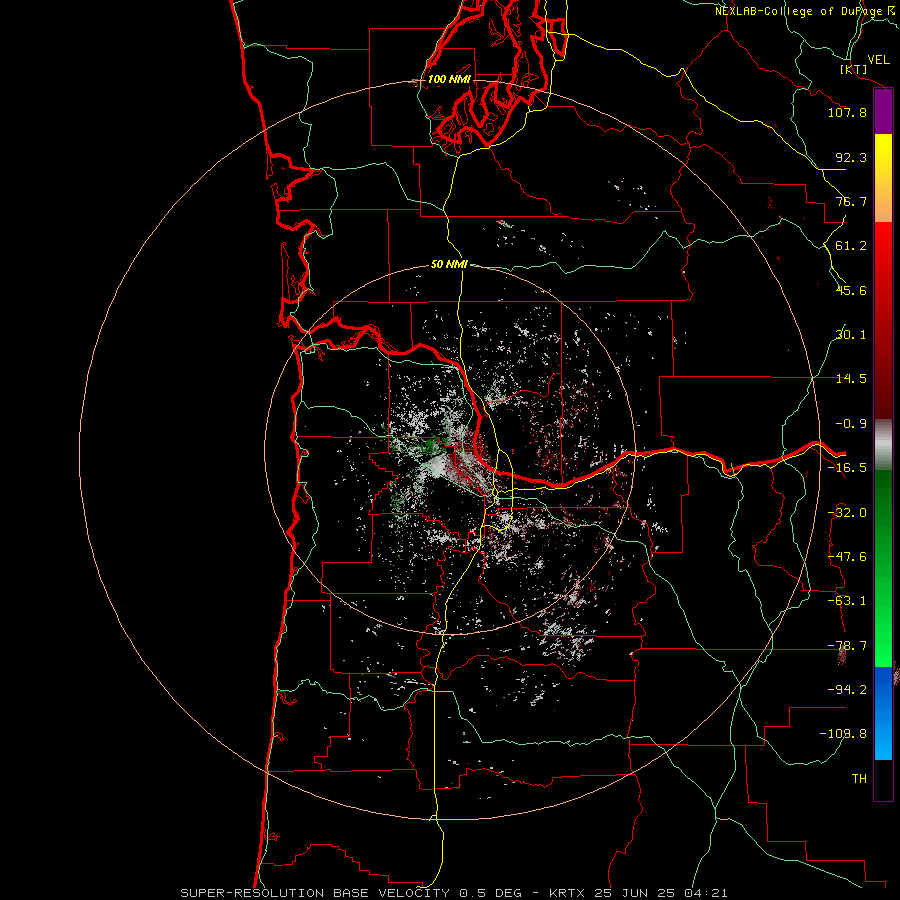Click the 61.2 legend value
The image size is (900, 900).
coord(851,246)
